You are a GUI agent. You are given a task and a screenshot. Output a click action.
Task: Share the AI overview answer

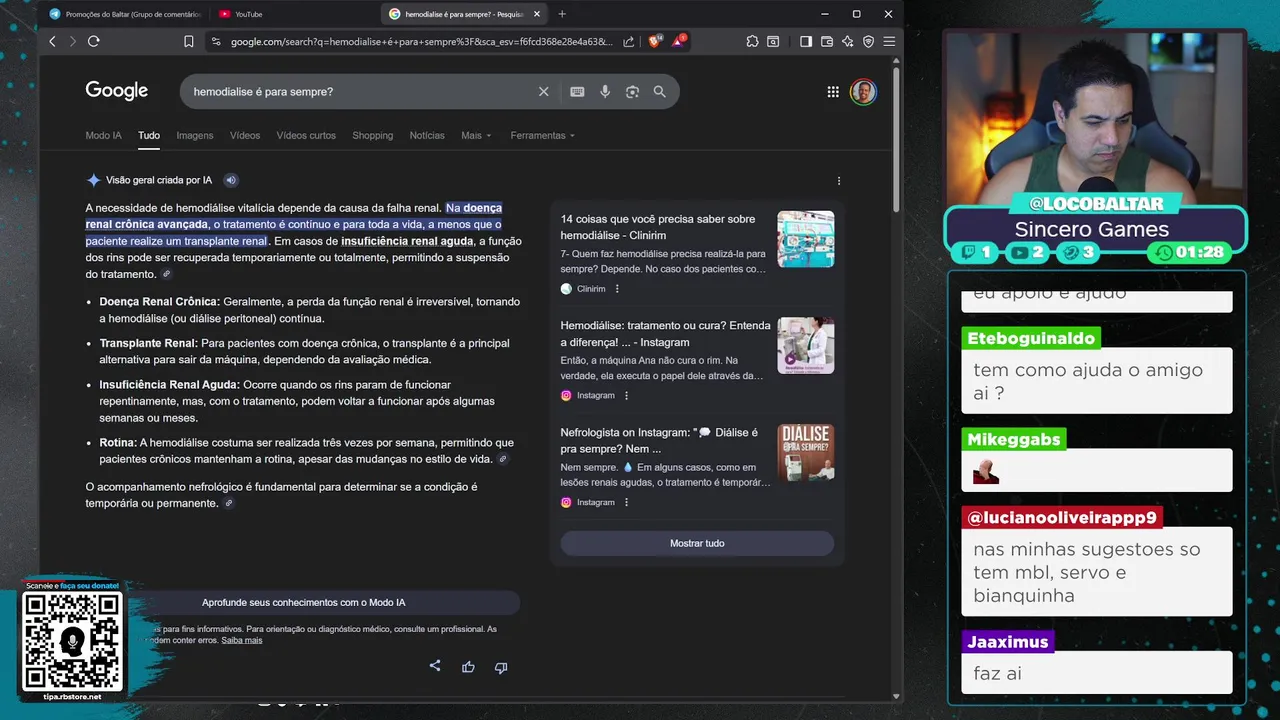435,666
